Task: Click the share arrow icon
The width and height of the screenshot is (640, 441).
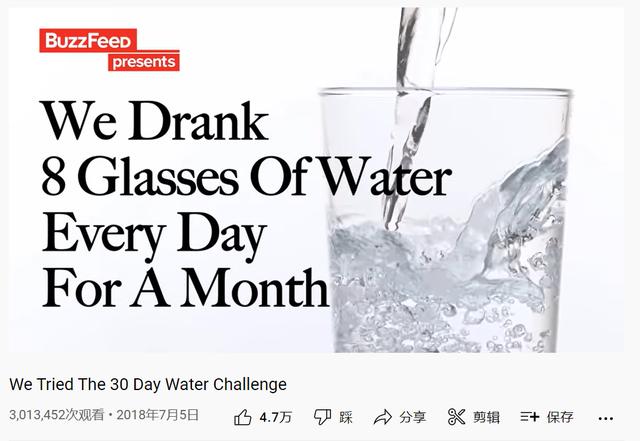Action: [x=382, y=417]
